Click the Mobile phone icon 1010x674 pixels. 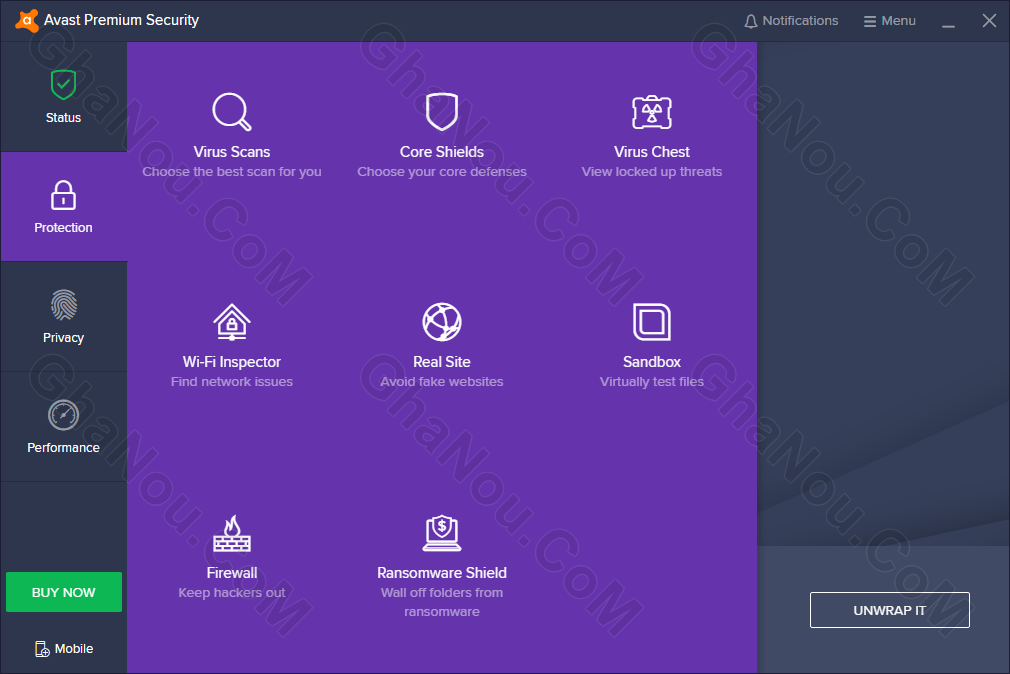pyautogui.click(x=42, y=649)
